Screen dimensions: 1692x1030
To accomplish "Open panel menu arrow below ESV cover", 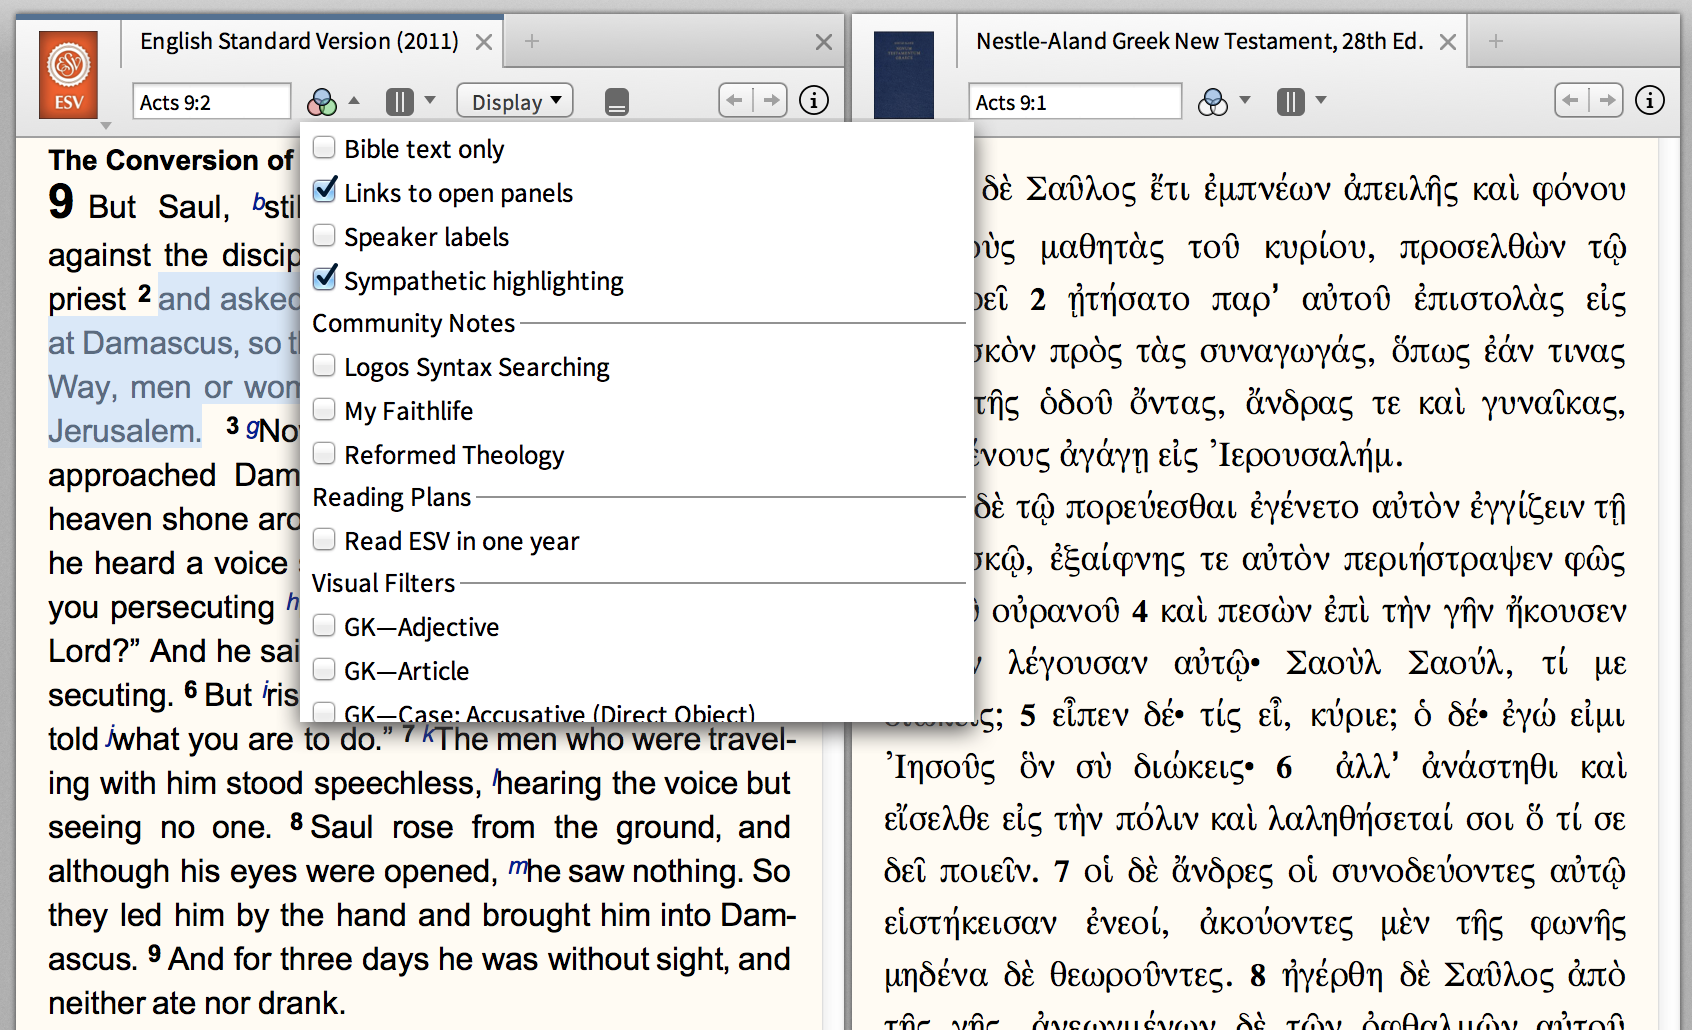I will tap(105, 126).
